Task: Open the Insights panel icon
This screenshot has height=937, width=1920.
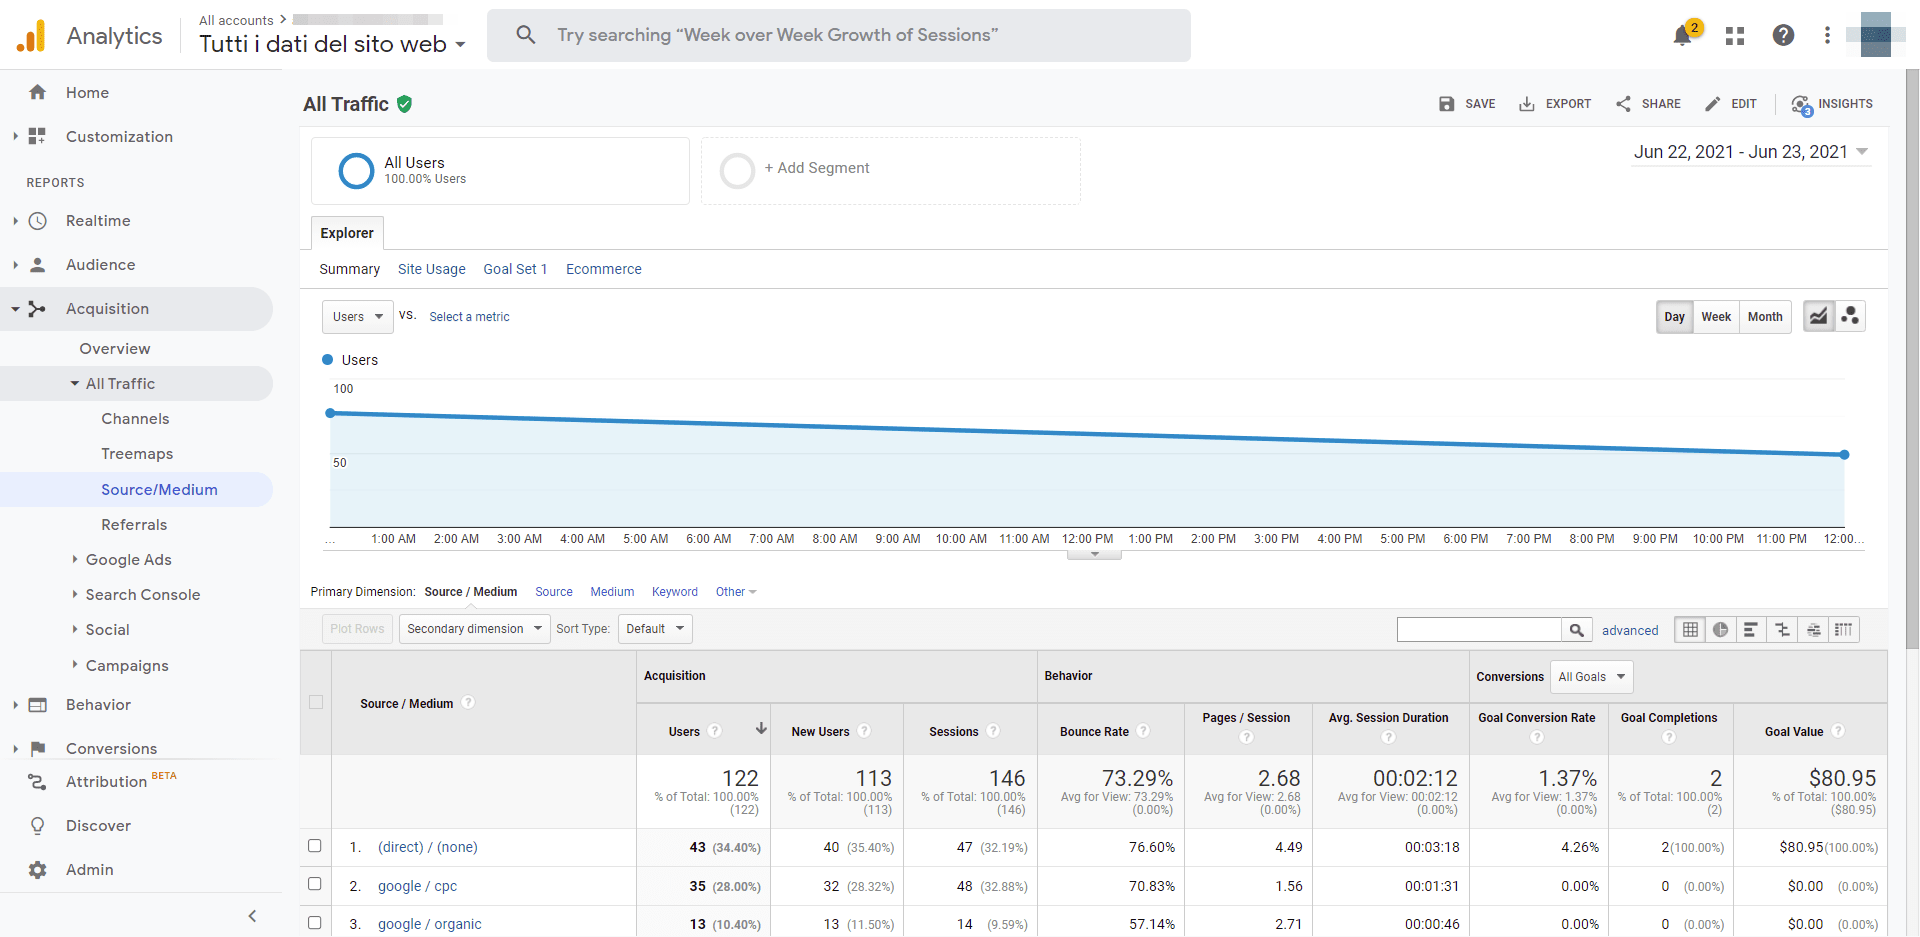Action: 1832,104
